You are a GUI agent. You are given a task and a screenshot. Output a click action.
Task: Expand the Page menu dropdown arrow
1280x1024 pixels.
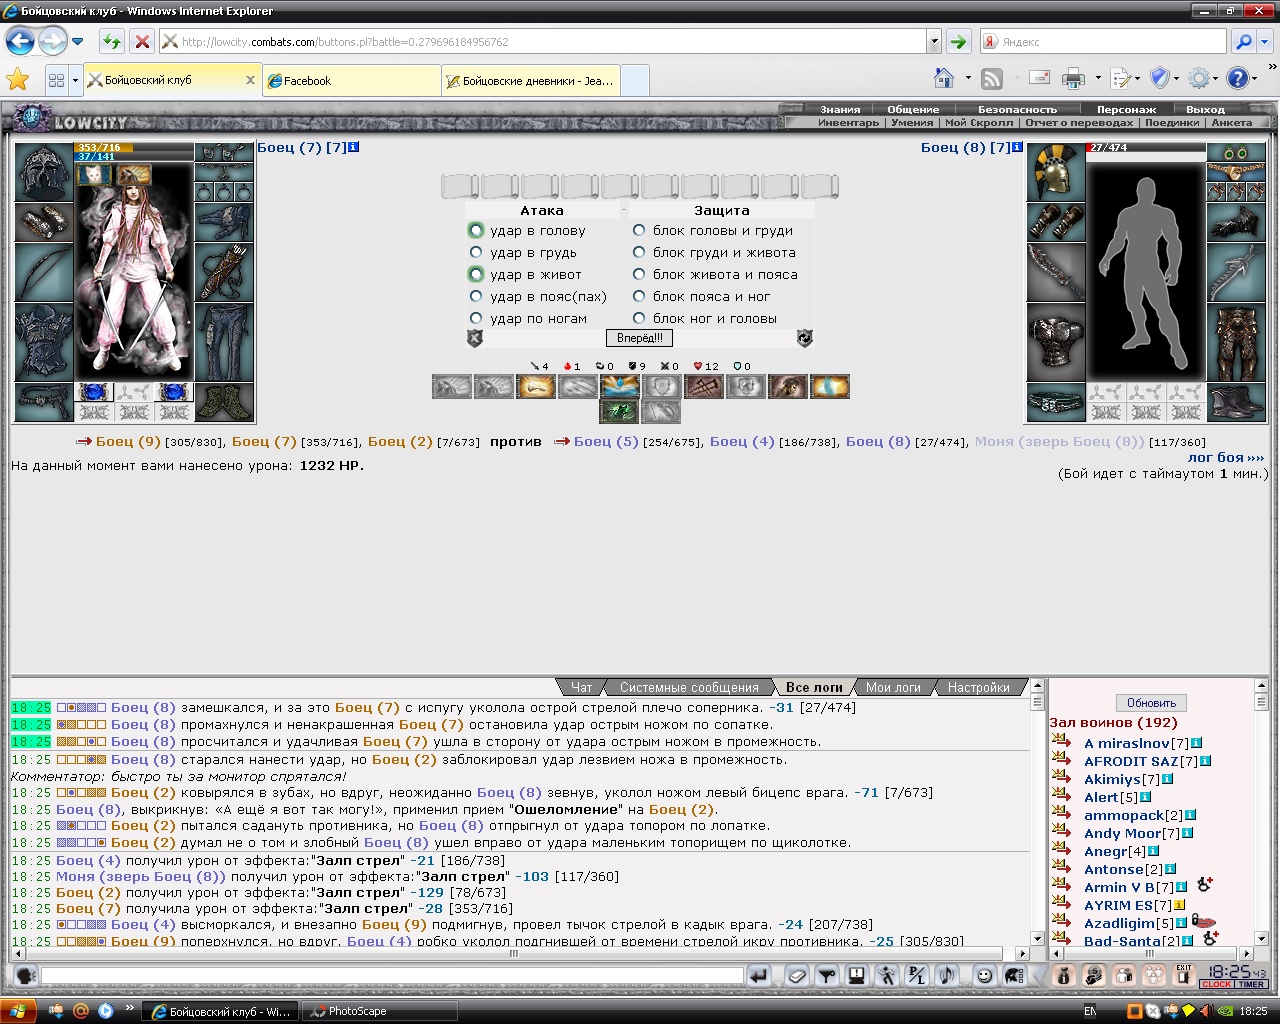tap(1138, 78)
